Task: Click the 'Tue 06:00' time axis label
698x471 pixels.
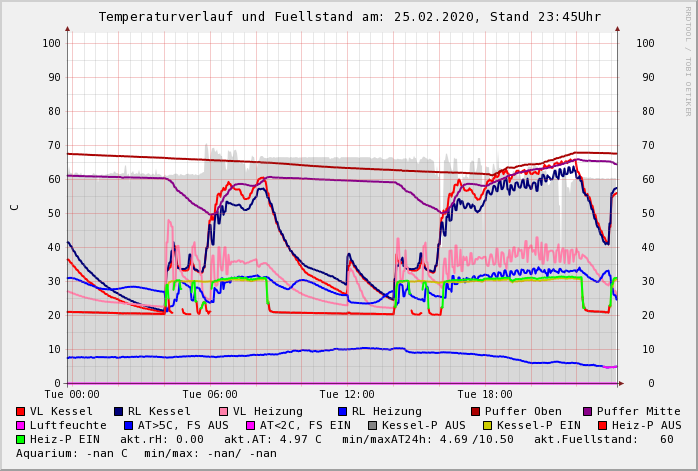Action: pyautogui.click(x=210, y=394)
